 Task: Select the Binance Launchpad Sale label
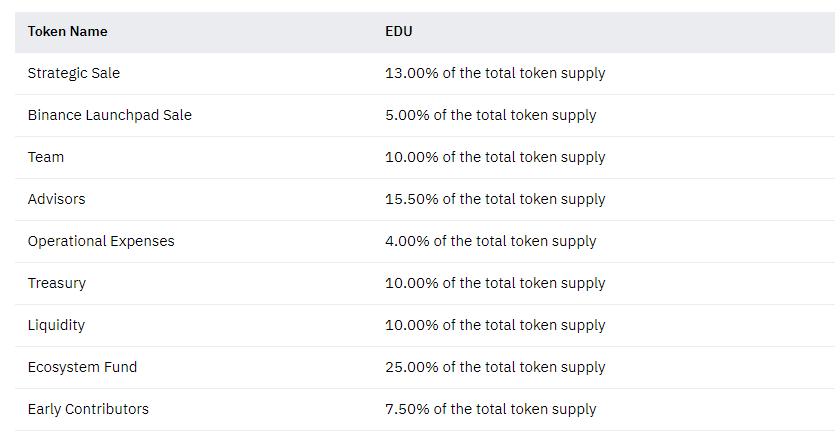click(x=109, y=115)
